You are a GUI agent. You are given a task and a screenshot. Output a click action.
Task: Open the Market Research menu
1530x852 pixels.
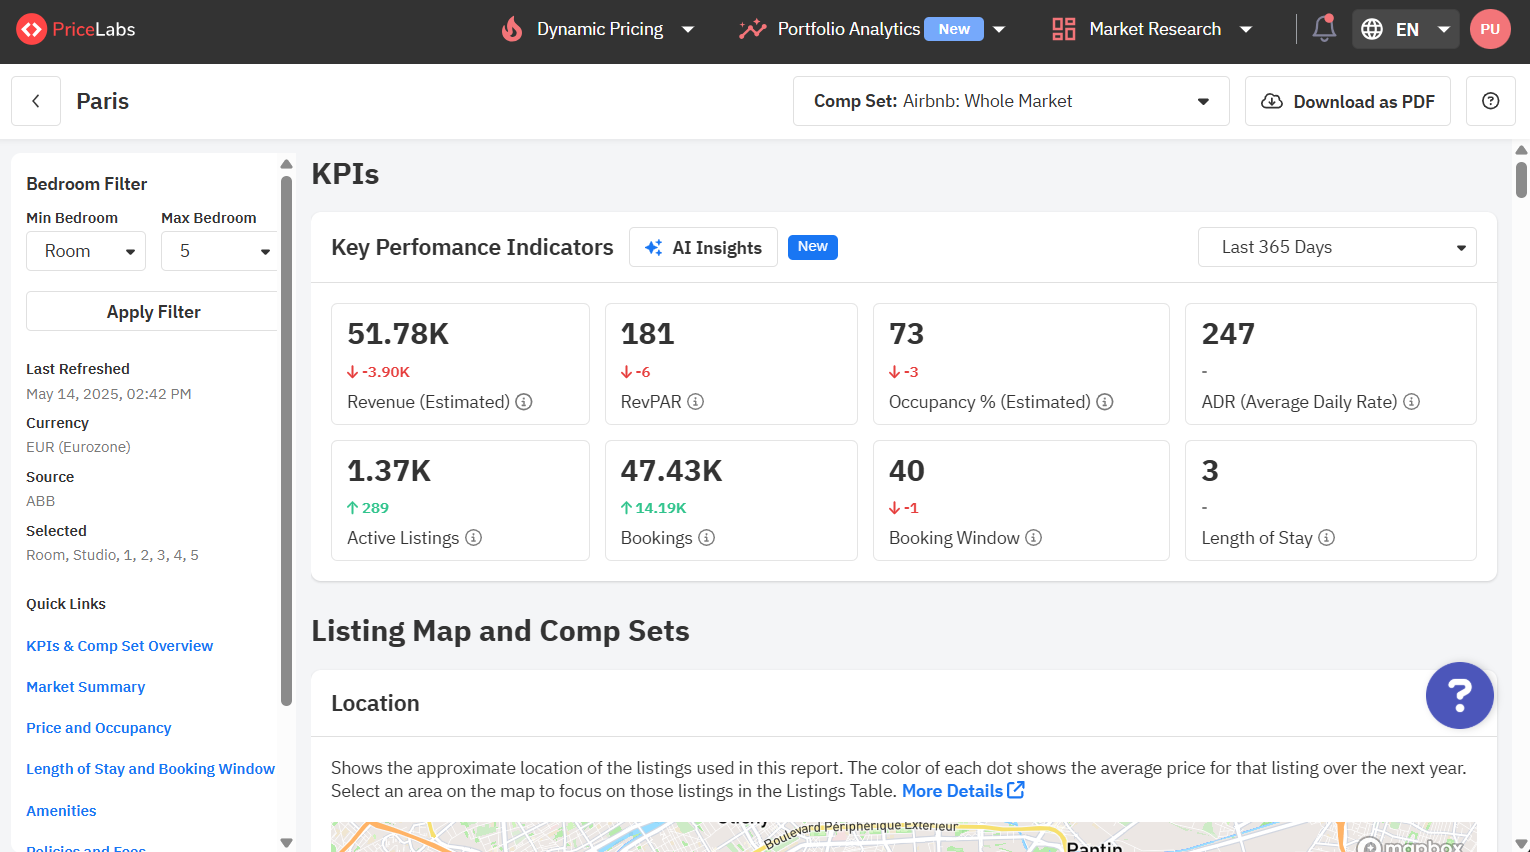(x=1153, y=29)
